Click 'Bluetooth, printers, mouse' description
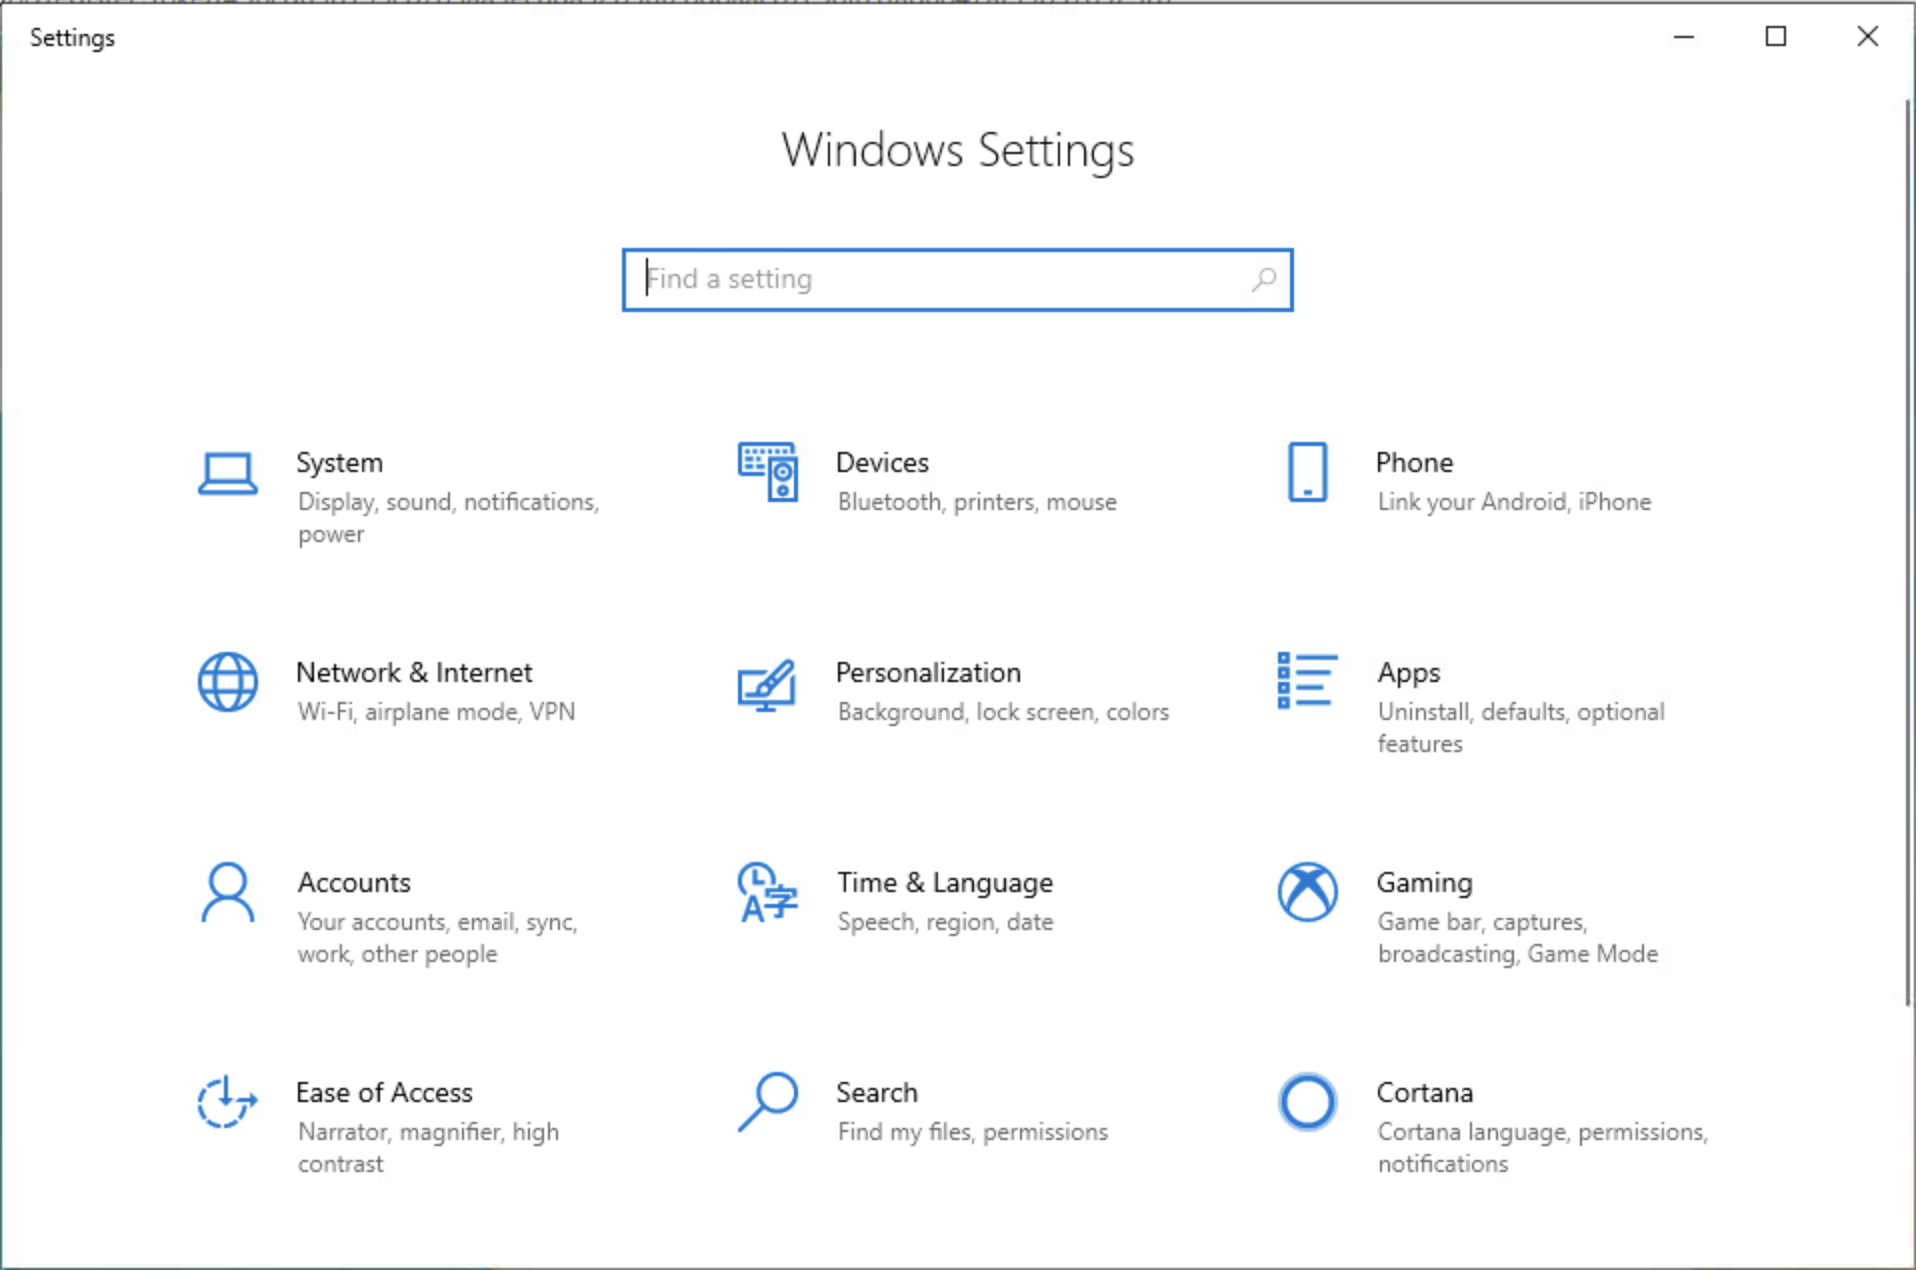 977,501
